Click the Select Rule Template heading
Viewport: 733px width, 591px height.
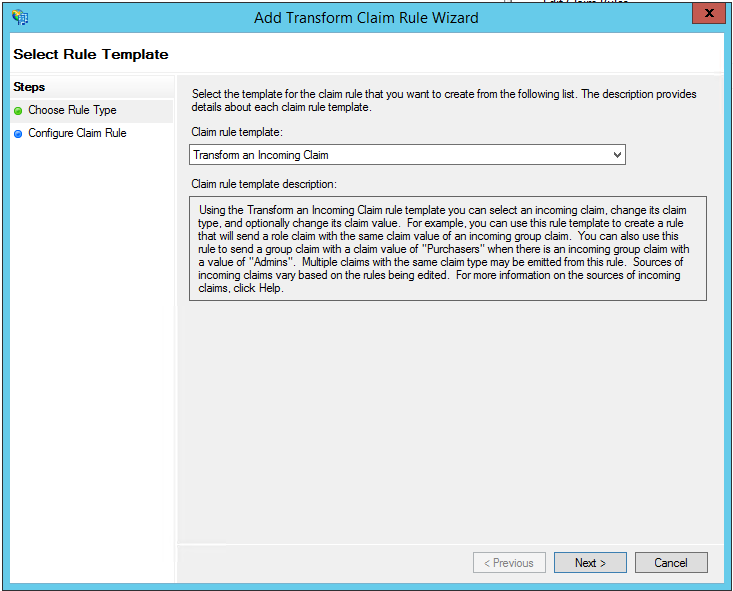click(91, 54)
